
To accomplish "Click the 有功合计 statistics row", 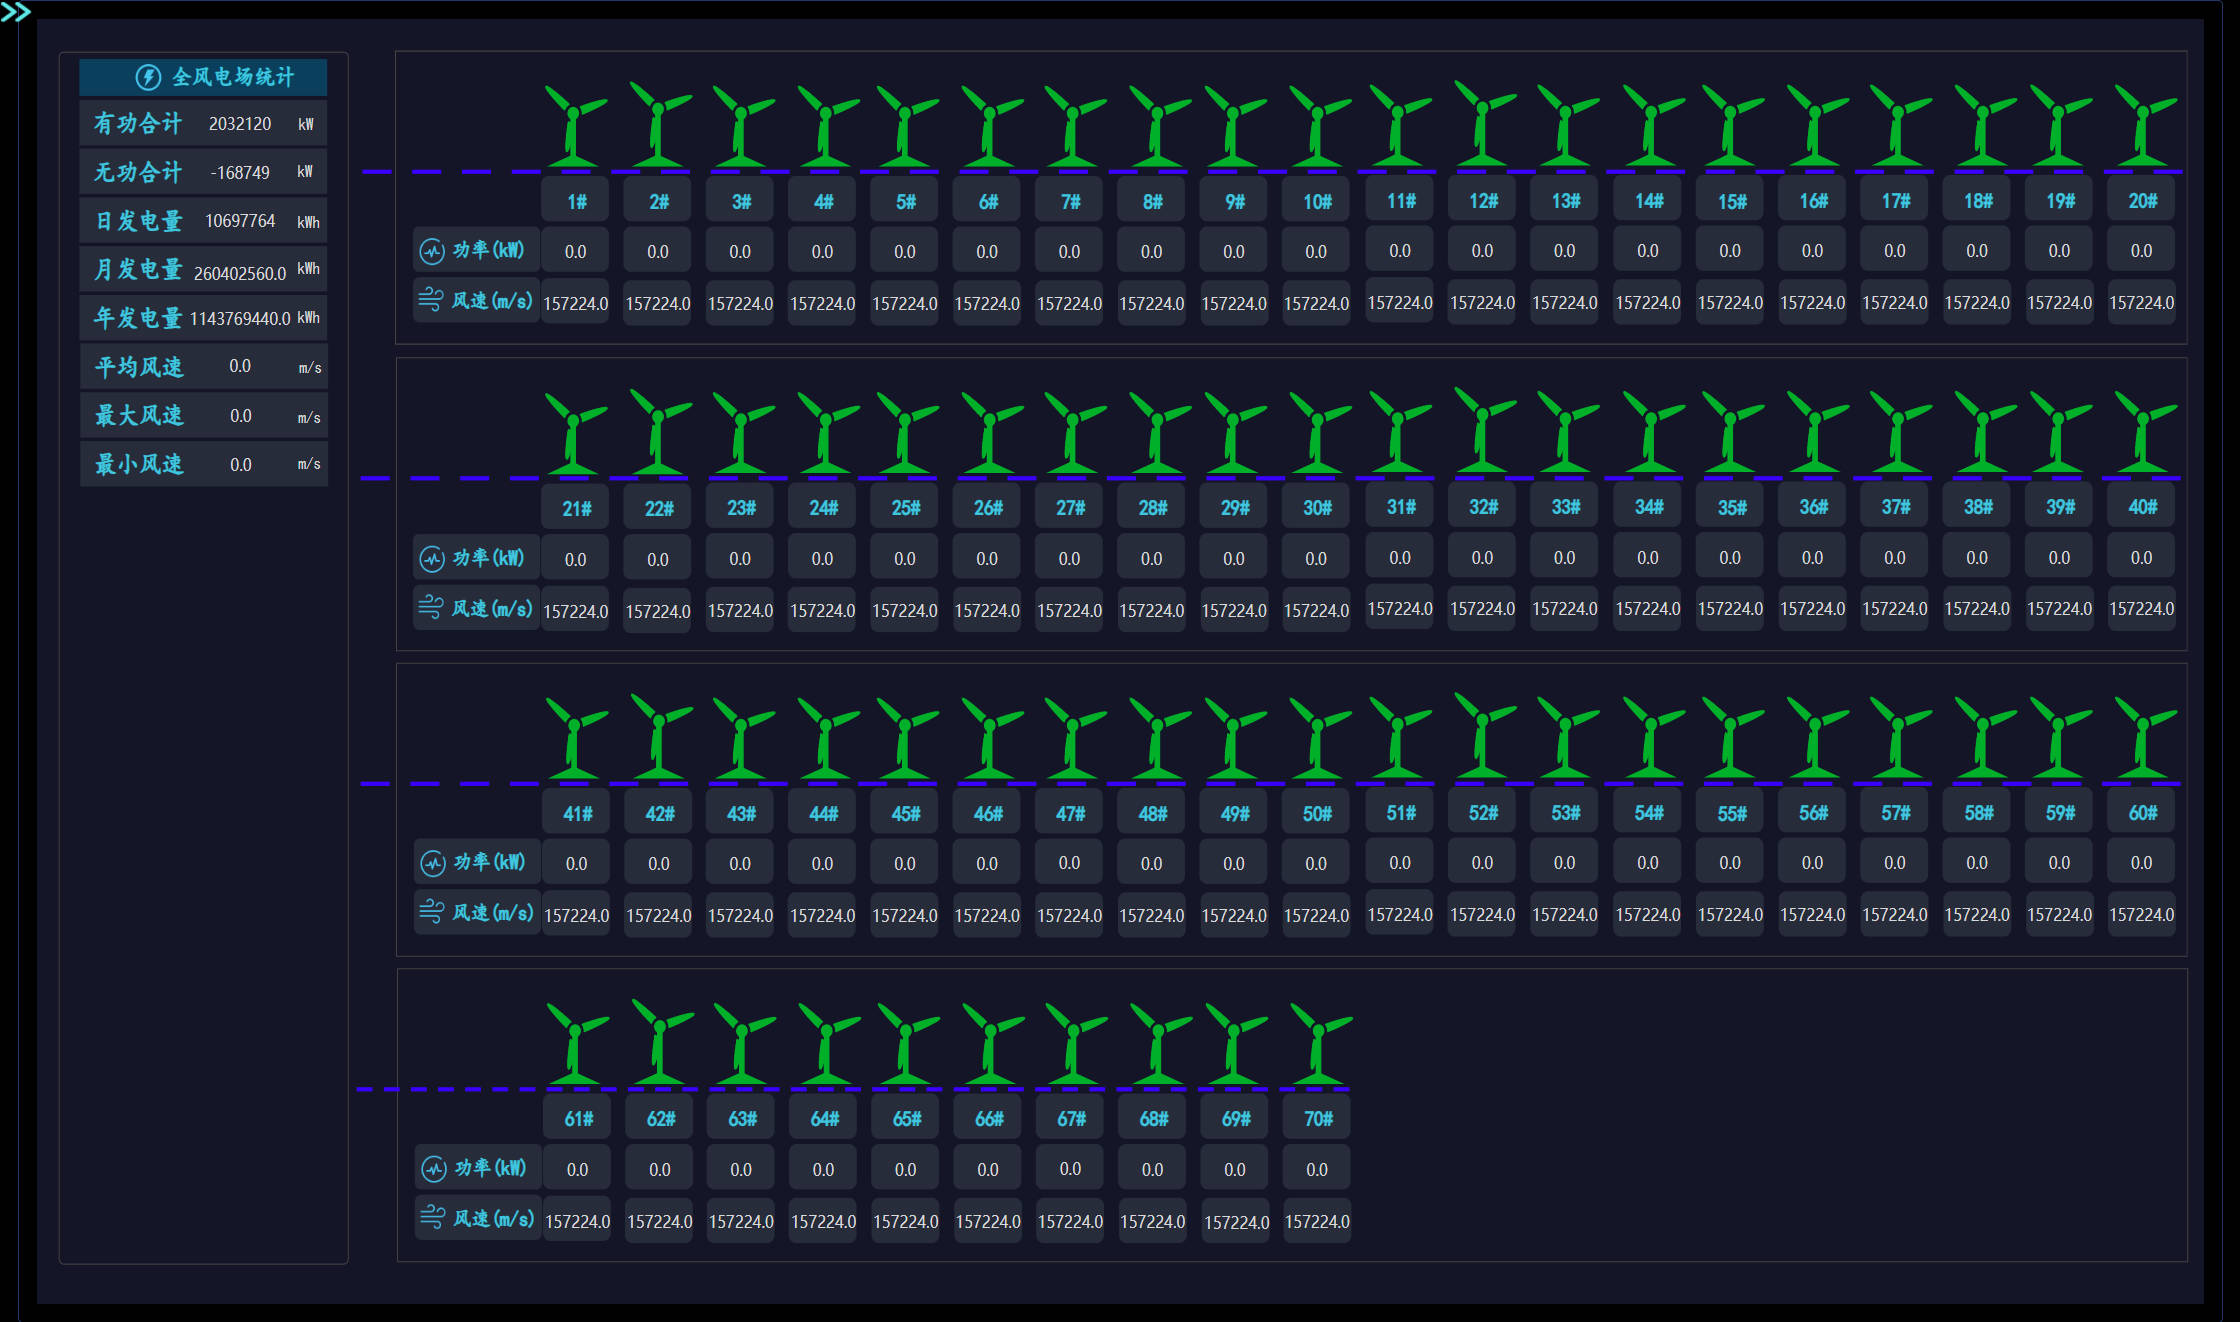I will (x=204, y=124).
